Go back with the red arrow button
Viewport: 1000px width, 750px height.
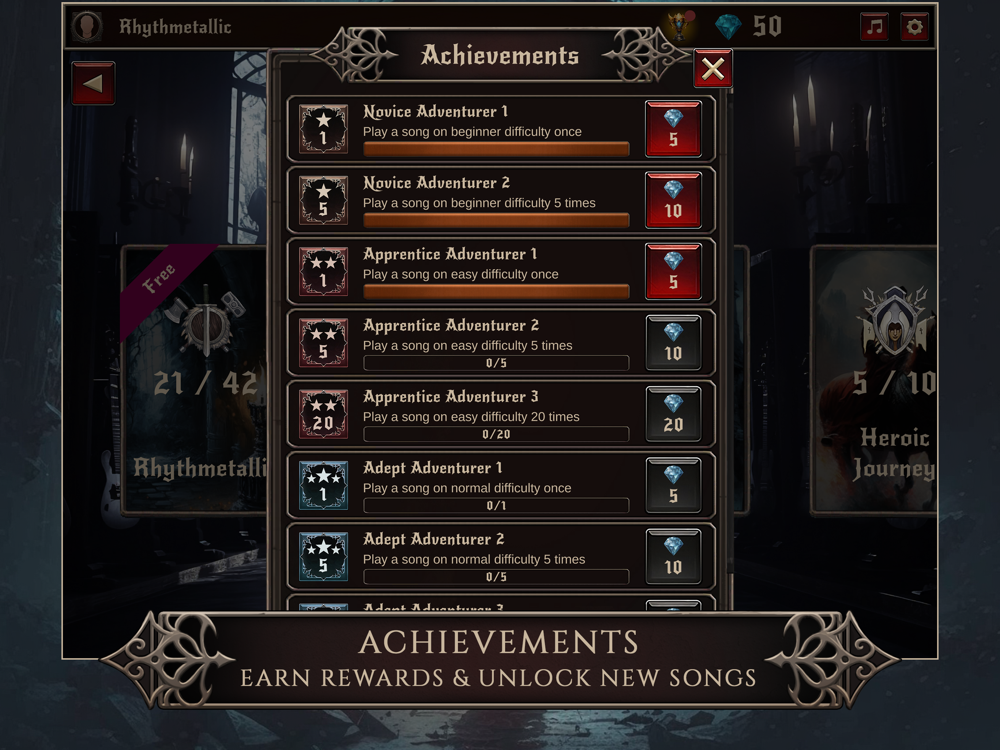pos(93,83)
